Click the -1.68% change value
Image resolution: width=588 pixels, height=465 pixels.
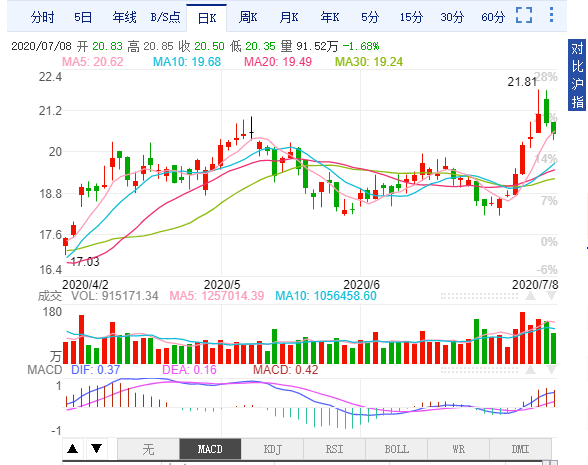[x=361, y=46]
